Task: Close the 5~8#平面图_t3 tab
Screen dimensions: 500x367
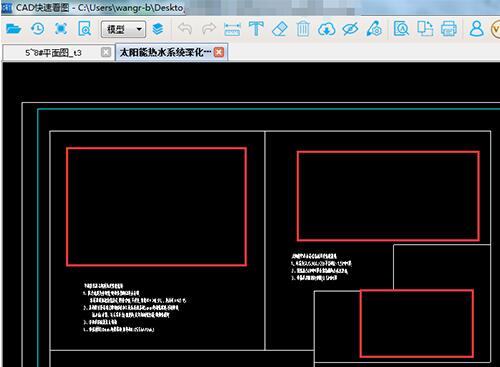Action: click(106, 52)
